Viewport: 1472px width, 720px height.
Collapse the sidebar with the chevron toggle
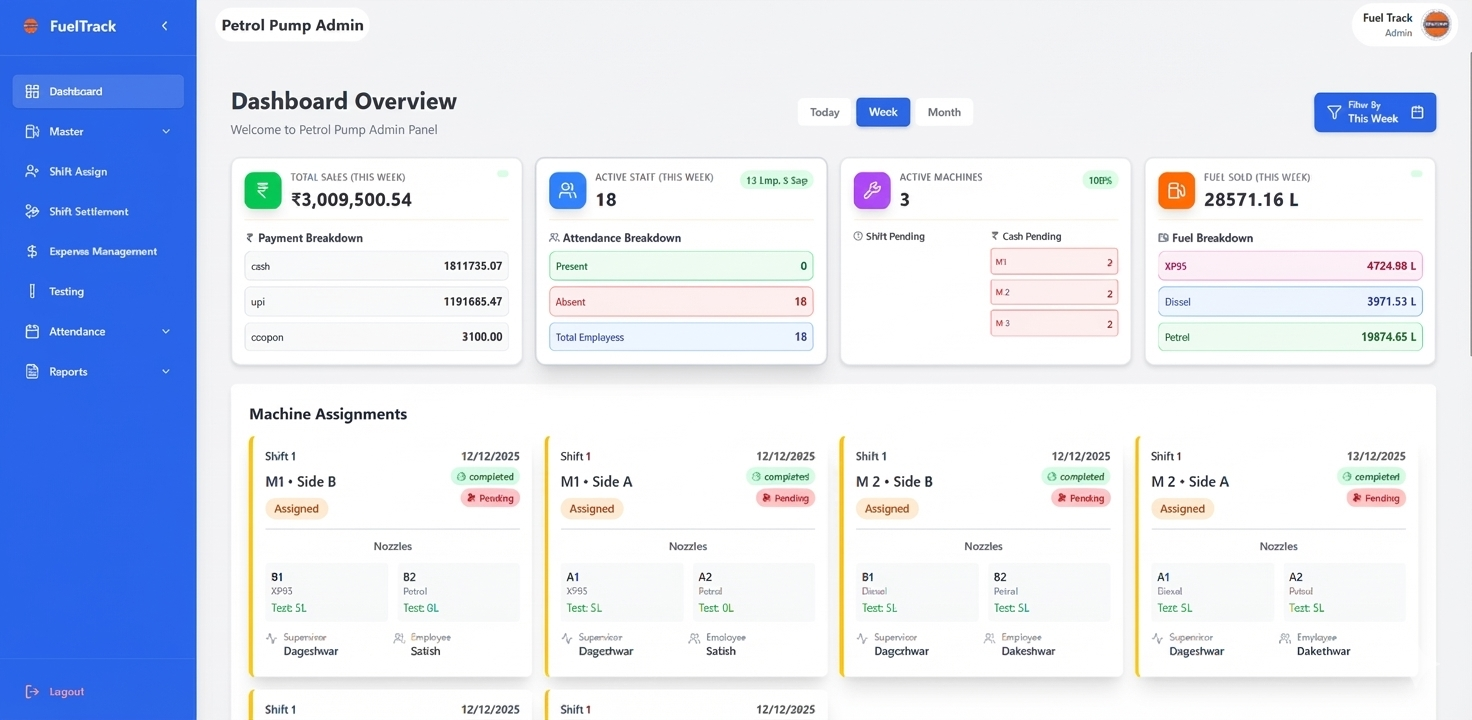(x=164, y=26)
